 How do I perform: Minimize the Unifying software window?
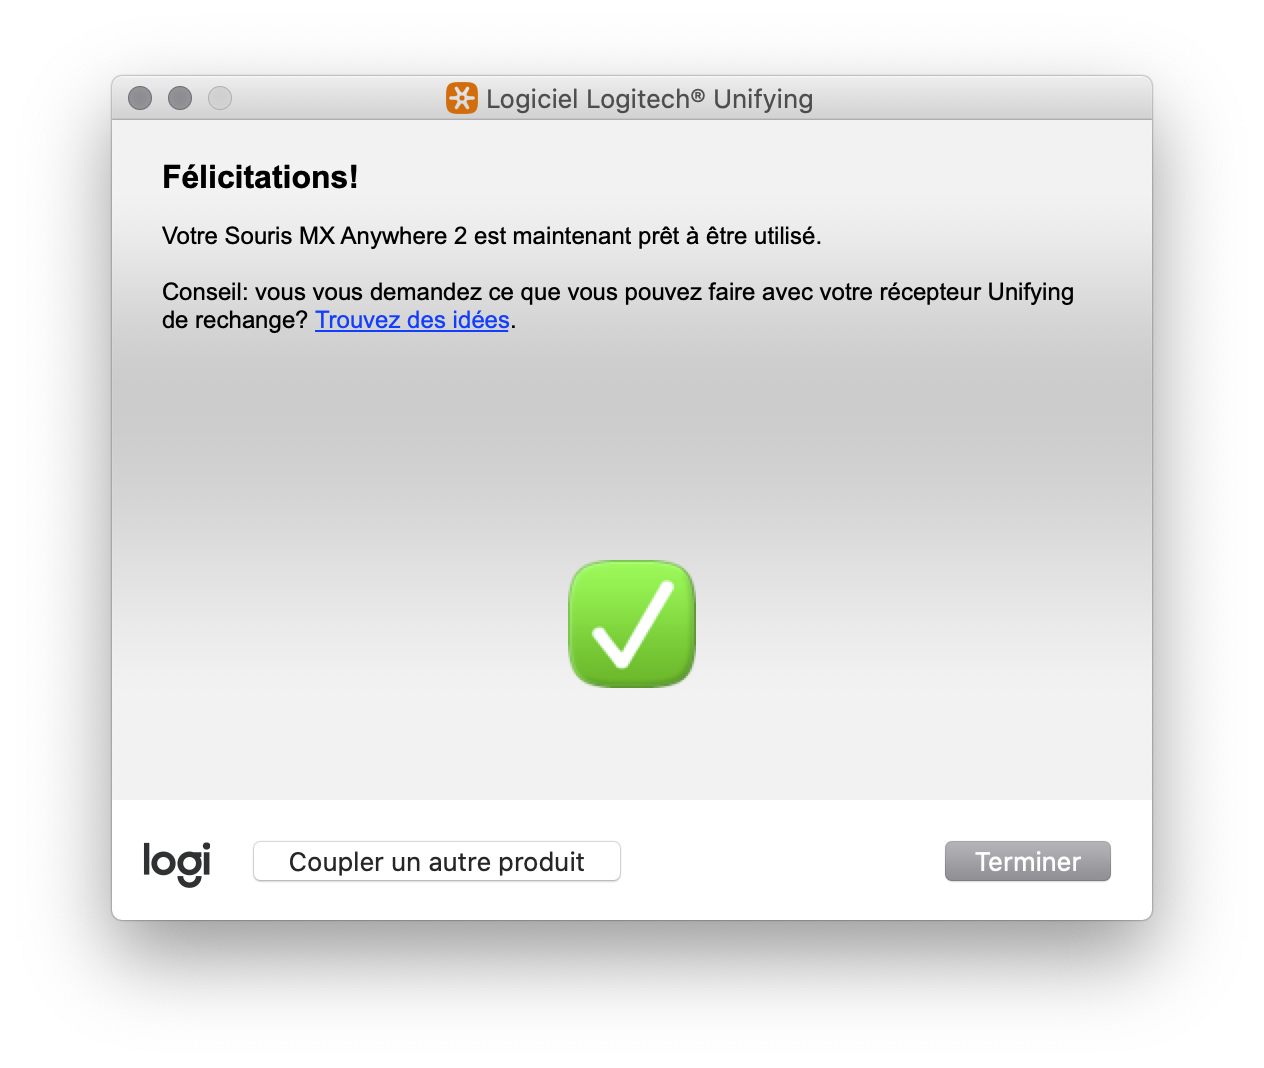[180, 98]
